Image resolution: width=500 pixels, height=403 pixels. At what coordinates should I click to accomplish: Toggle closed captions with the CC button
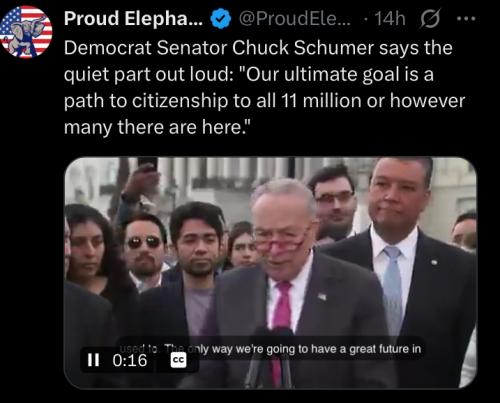click(178, 360)
